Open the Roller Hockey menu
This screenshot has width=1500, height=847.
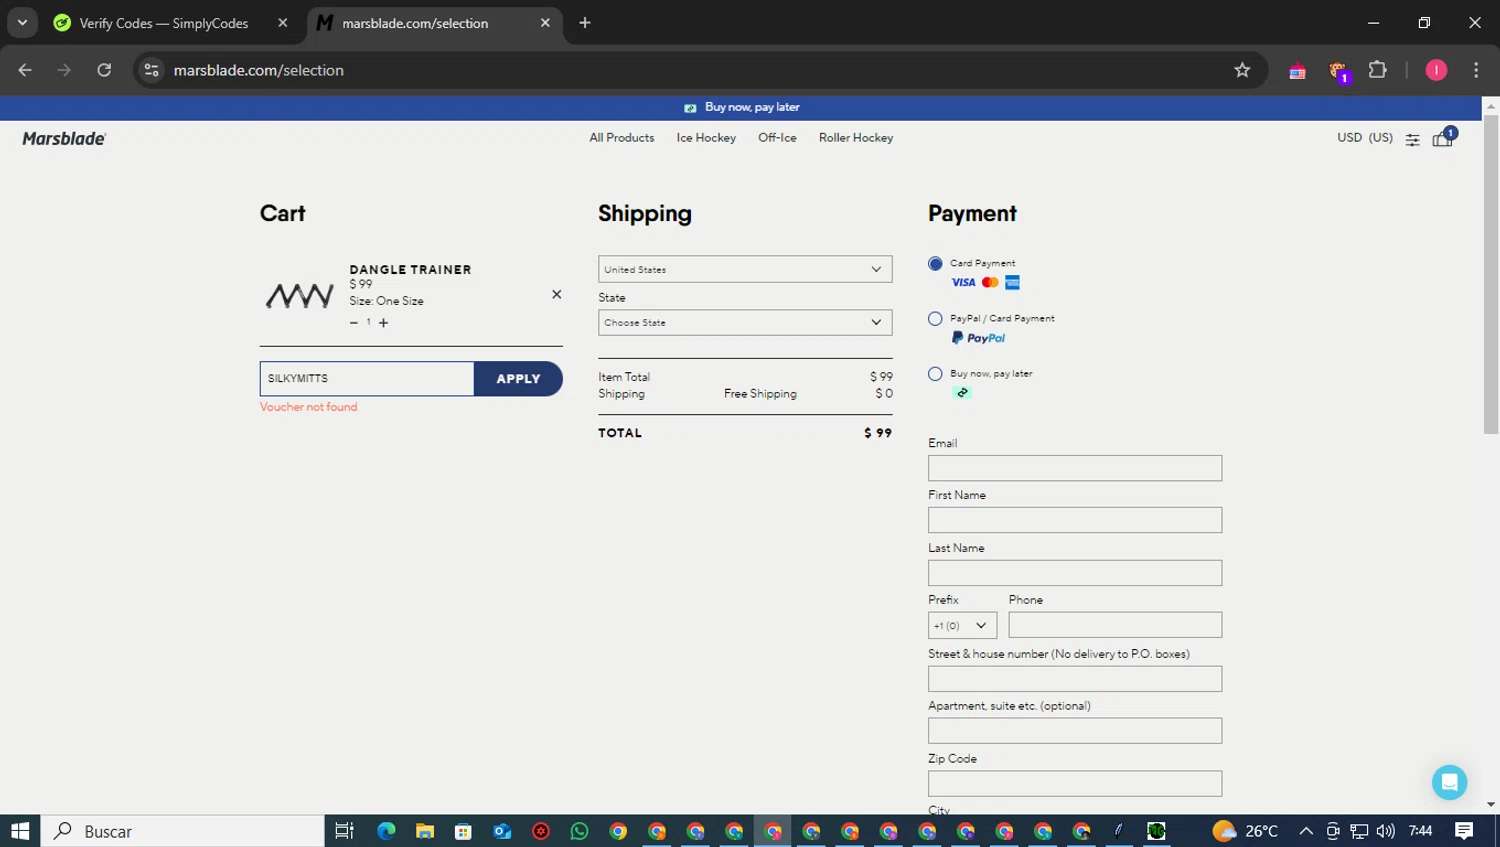[856, 138]
